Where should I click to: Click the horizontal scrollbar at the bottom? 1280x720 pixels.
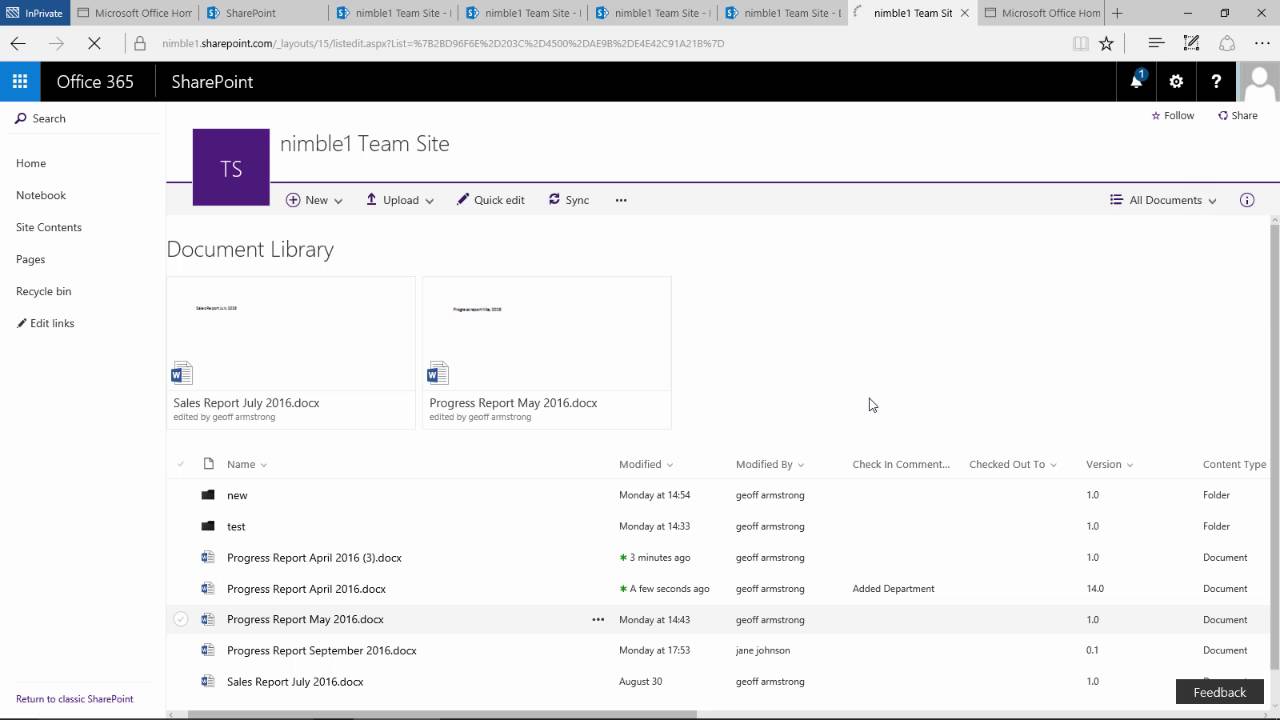coord(442,714)
